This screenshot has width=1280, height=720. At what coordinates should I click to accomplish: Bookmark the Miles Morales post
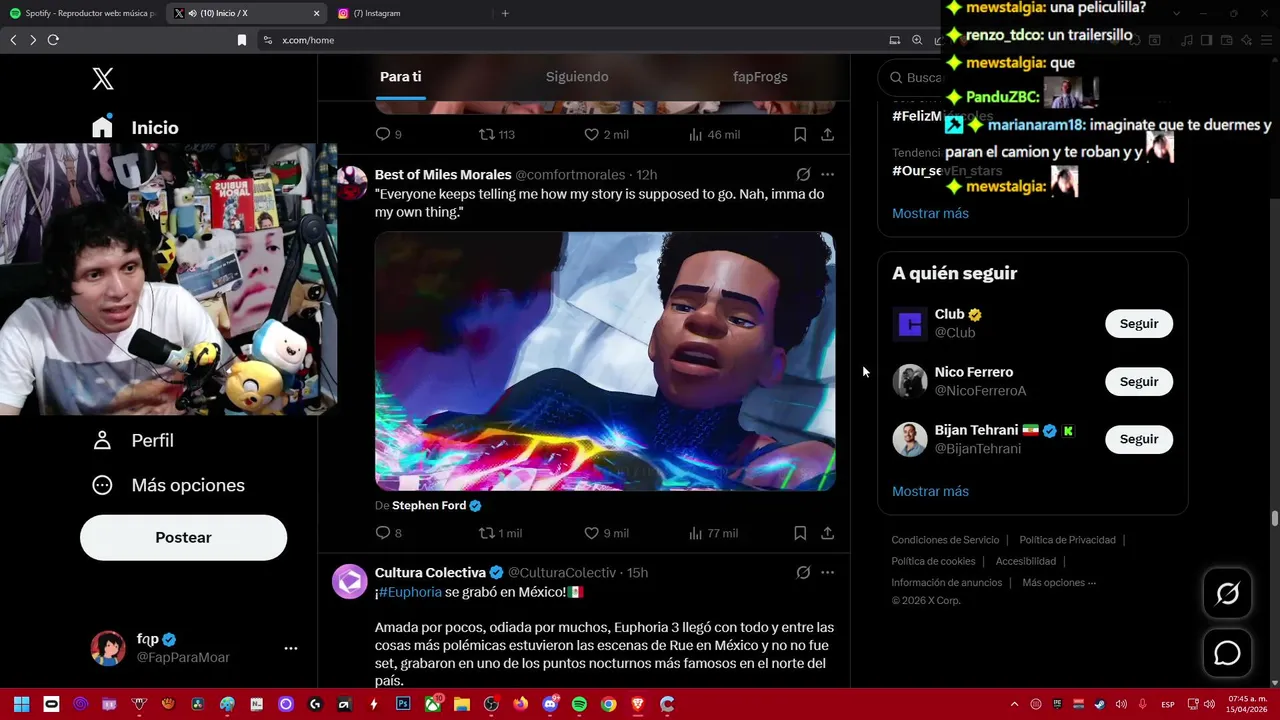point(800,533)
